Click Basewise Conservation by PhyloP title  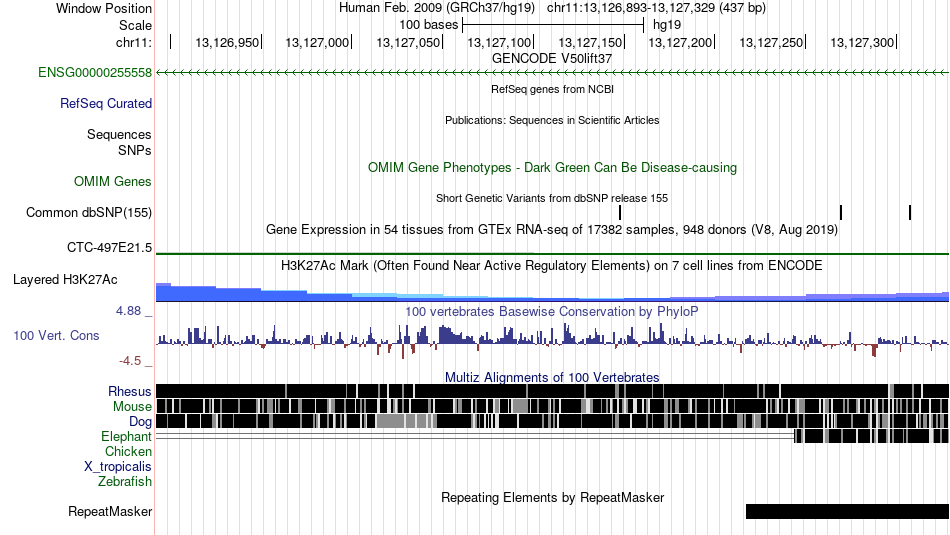pyautogui.click(x=552, y=311)
